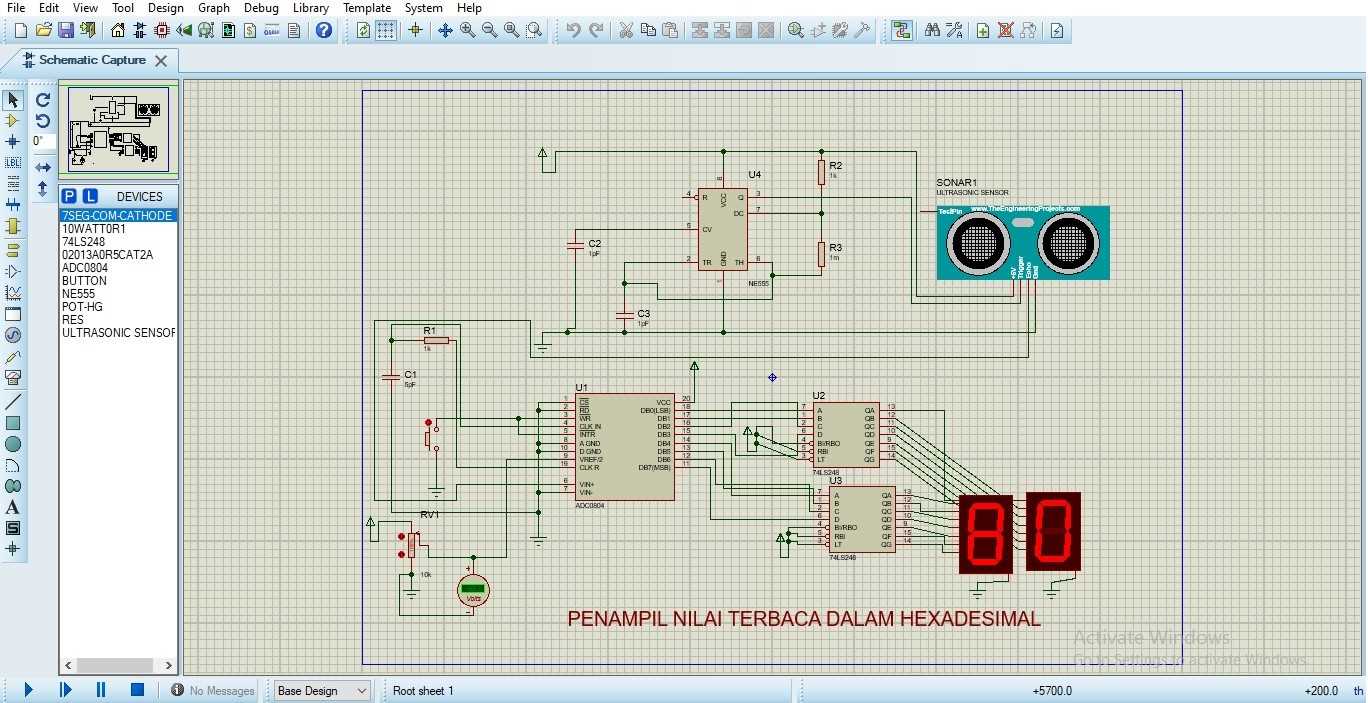The image size is (1368, 703).
Task: Click the Zoom In magnifier icon
Action: [x=468, y=30]
